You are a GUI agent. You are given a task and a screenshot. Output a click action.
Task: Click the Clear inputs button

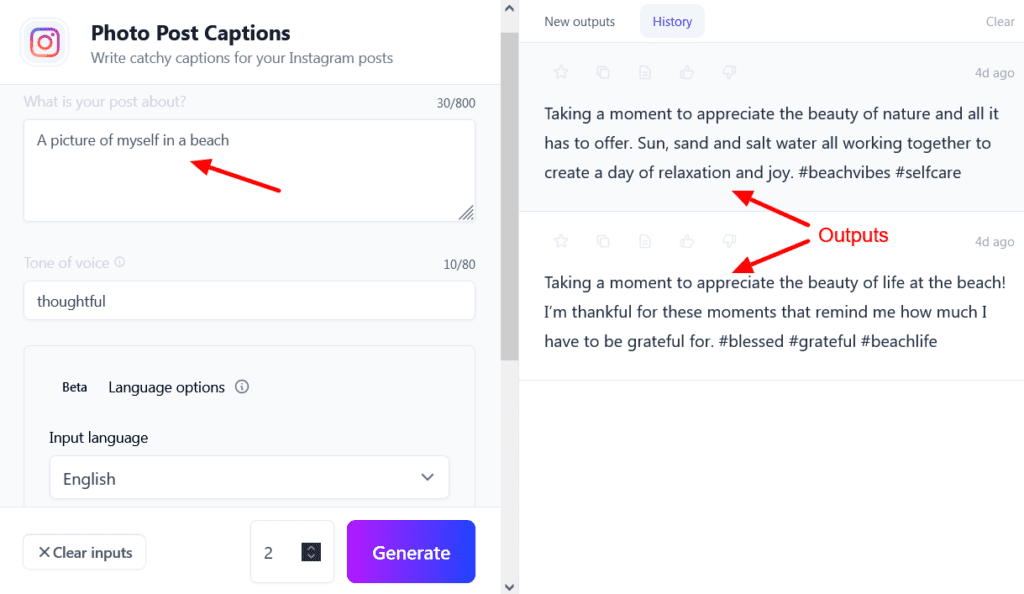click(x=85, y=552)
